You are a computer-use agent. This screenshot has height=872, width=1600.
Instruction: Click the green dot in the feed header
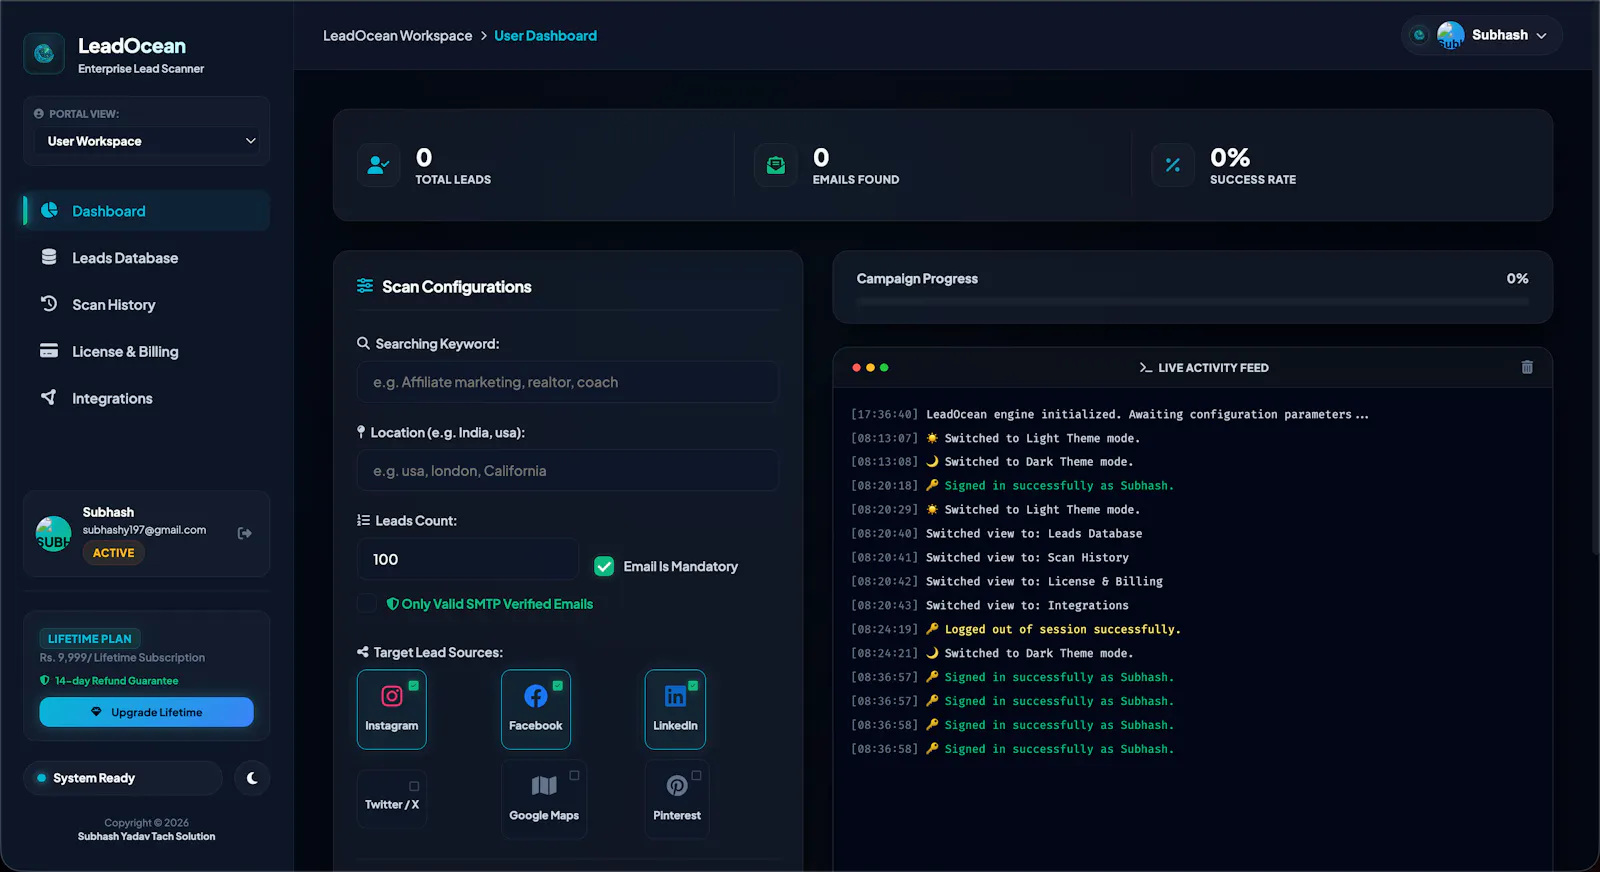tap(884, 367)
